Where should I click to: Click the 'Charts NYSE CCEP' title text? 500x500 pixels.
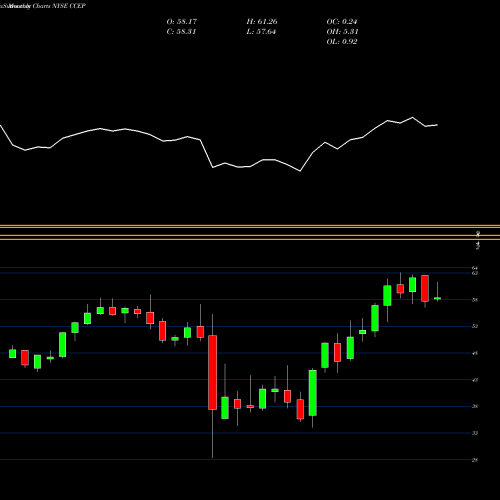pos(59,6)
